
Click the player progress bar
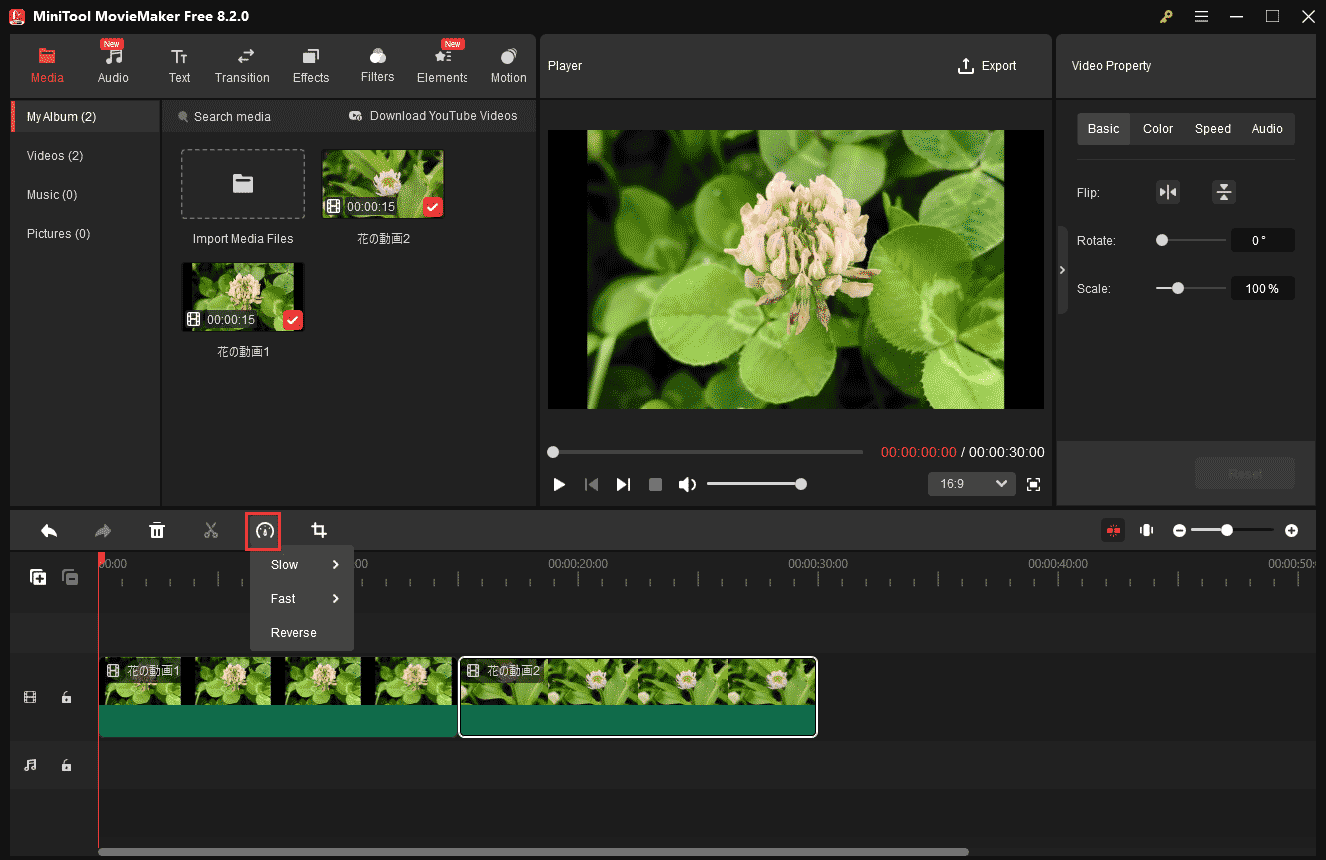tap(705, 452)
